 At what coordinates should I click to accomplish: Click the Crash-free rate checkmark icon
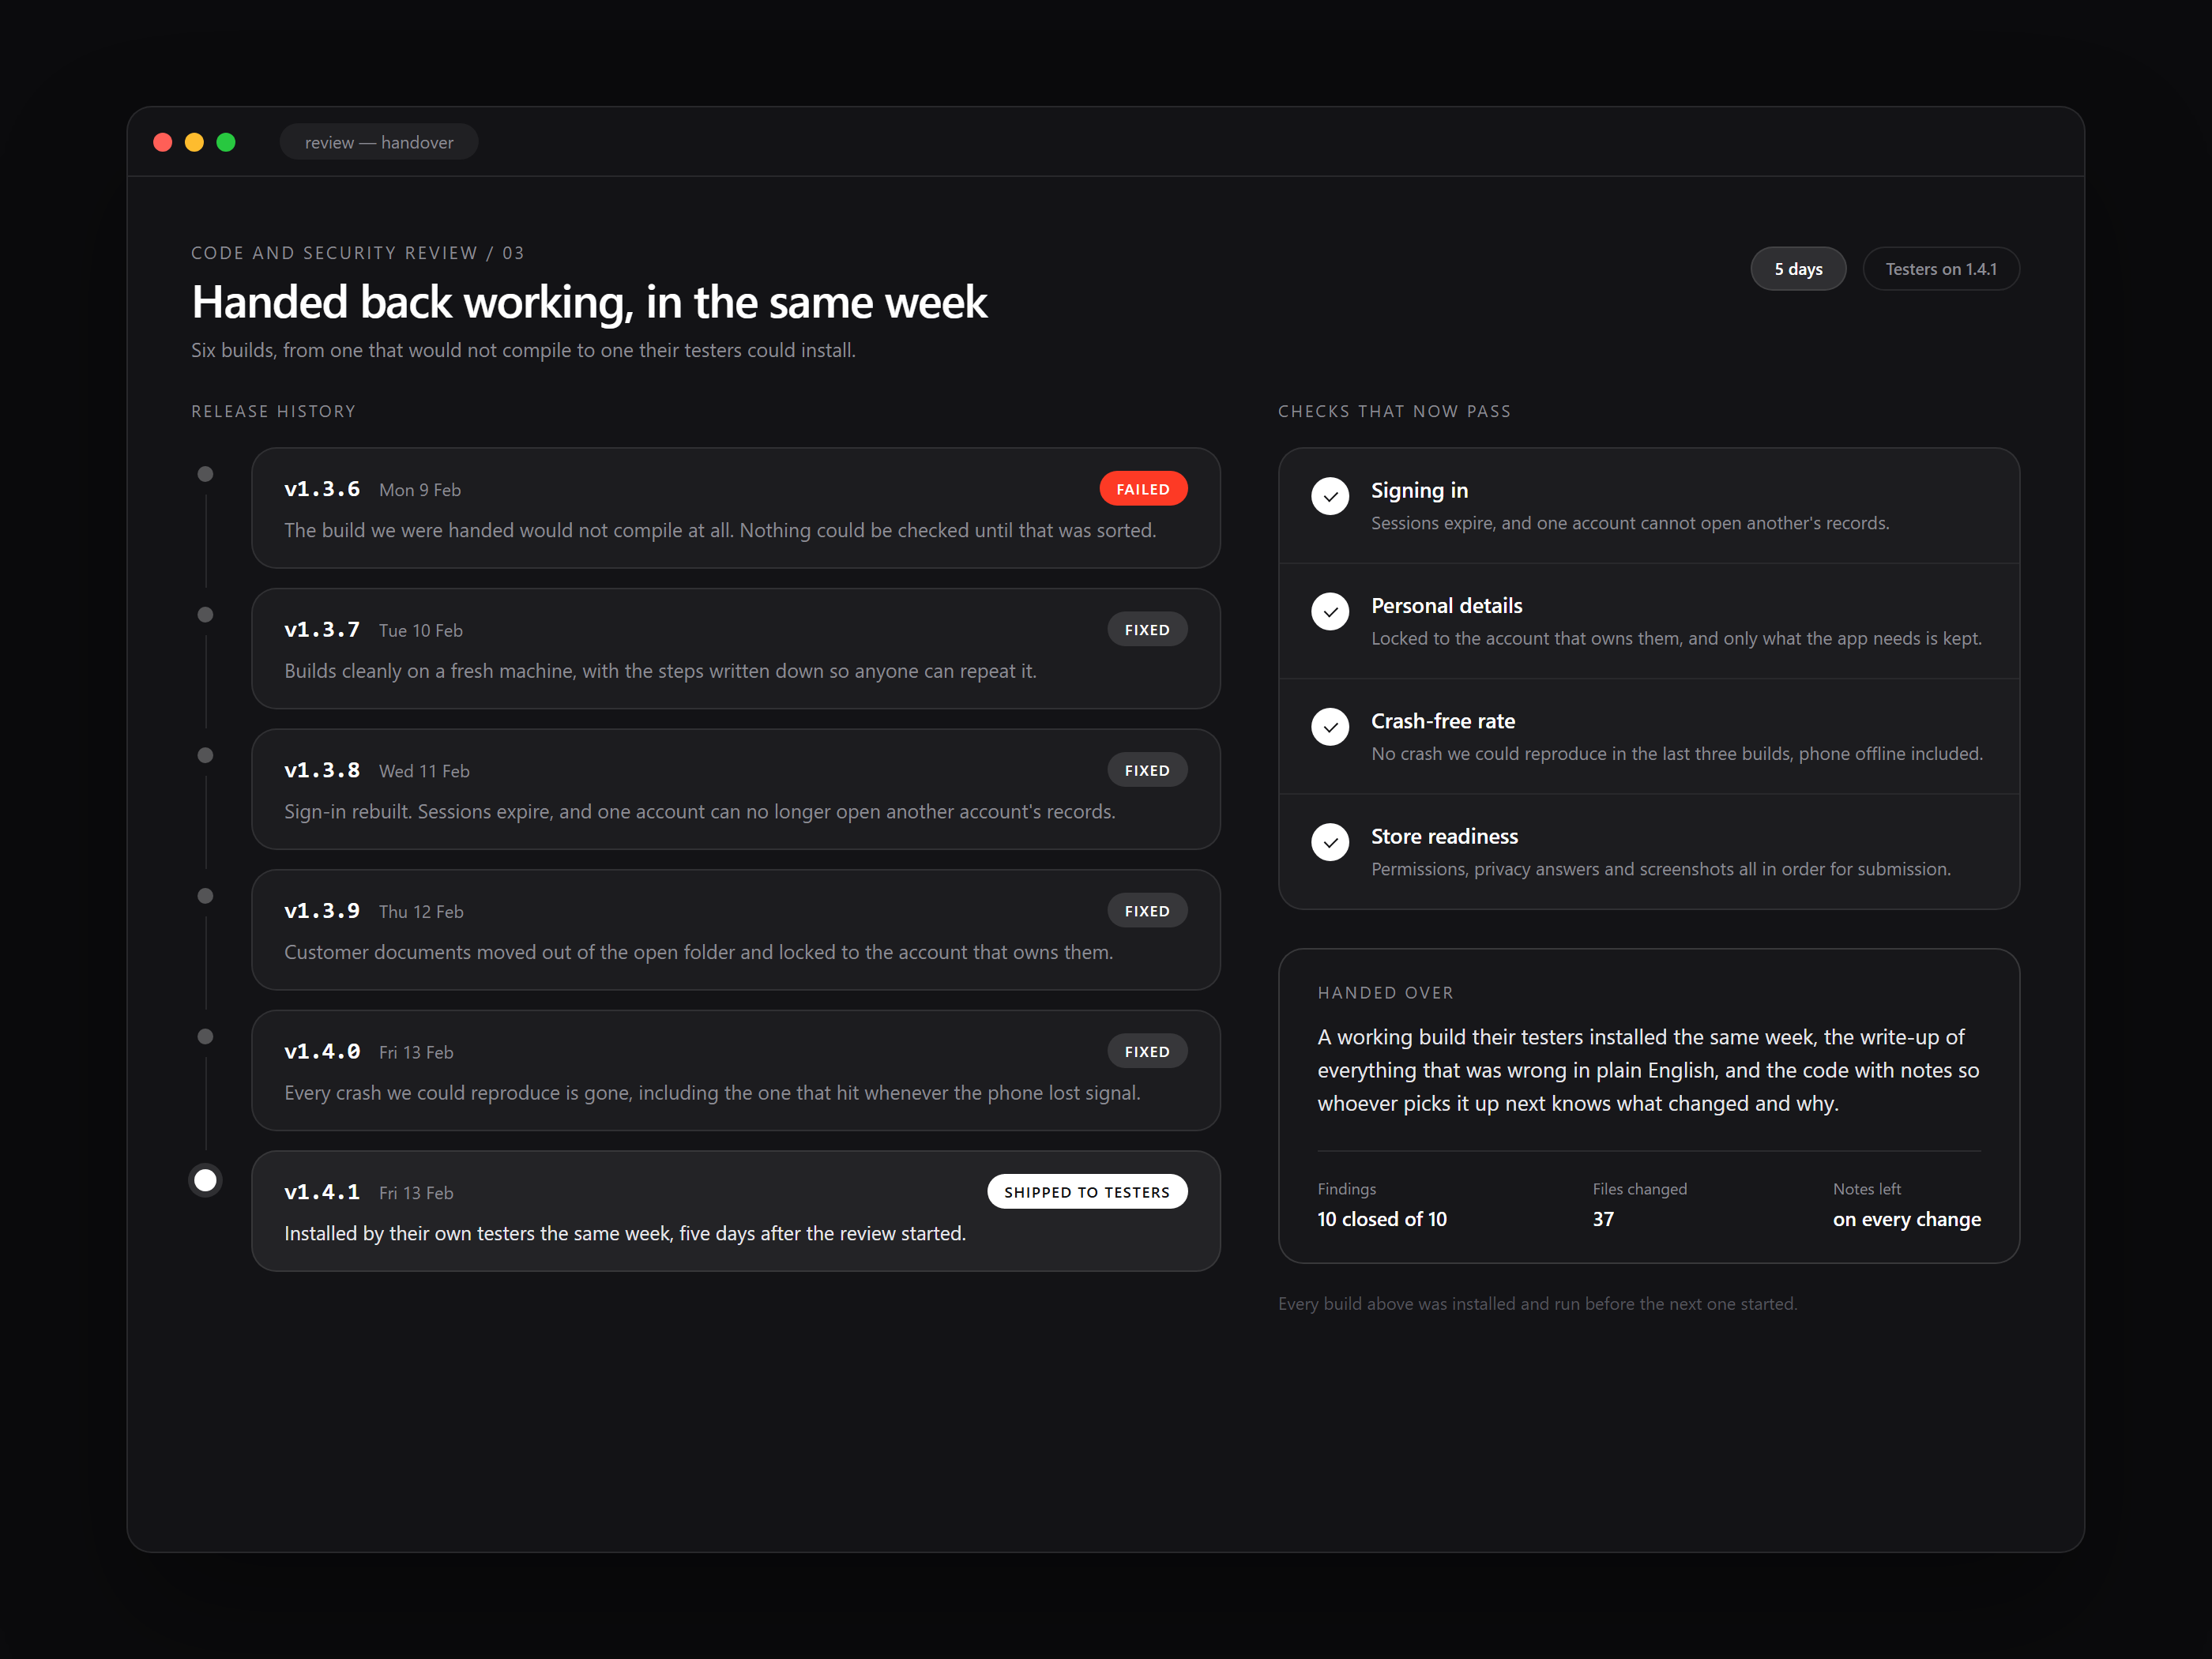pyautogui.click(x=1330, y=727)
